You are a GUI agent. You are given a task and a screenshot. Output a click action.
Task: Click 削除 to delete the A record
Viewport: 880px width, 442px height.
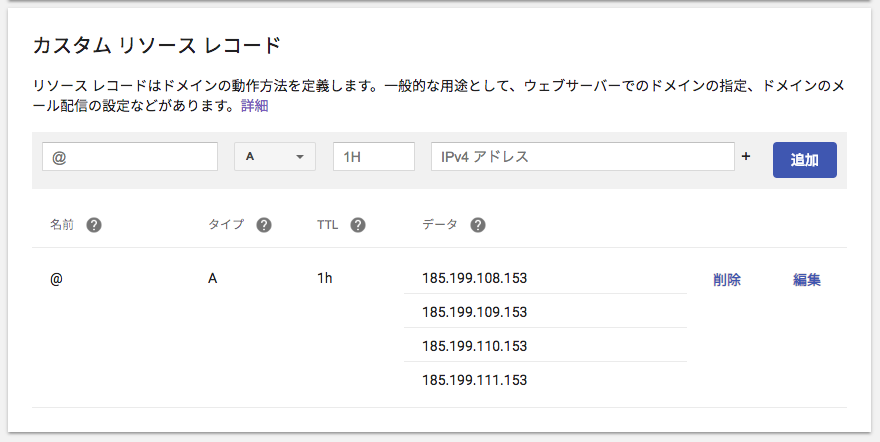tap(727, 280)
